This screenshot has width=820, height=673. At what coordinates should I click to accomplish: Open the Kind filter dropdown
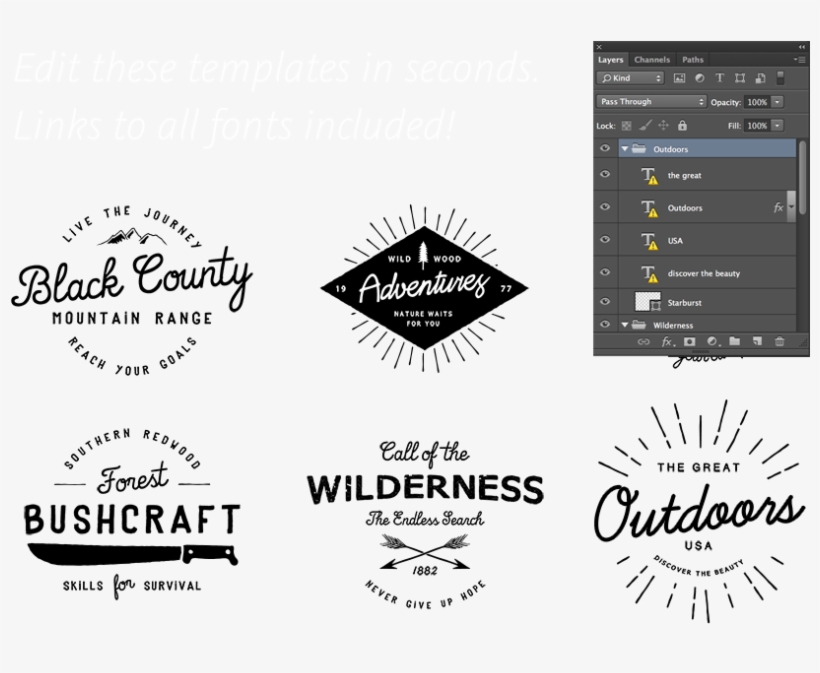pos(630,78)
